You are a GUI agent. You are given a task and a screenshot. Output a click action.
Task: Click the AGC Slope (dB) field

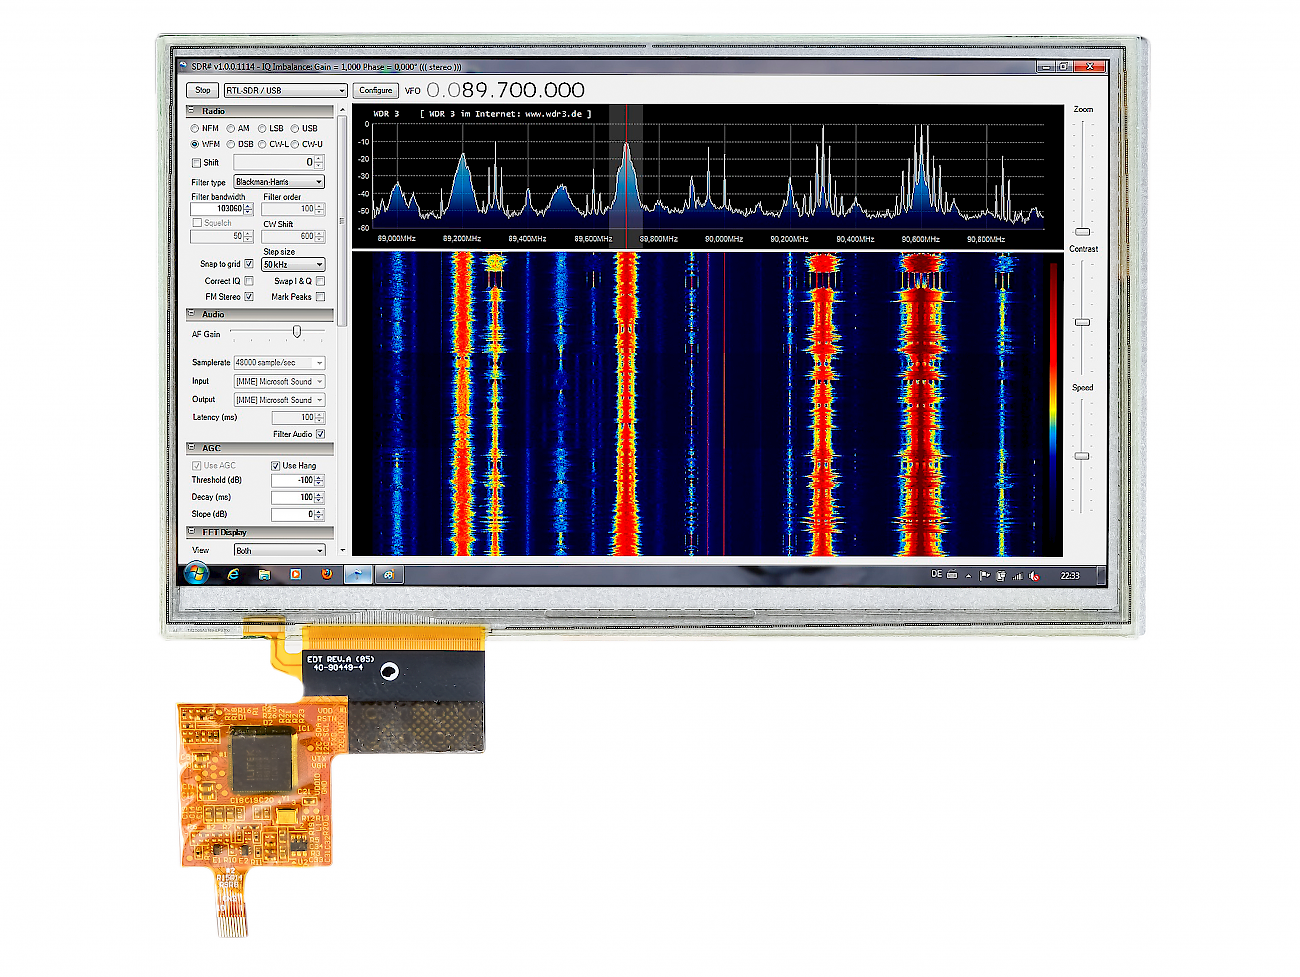298,514
